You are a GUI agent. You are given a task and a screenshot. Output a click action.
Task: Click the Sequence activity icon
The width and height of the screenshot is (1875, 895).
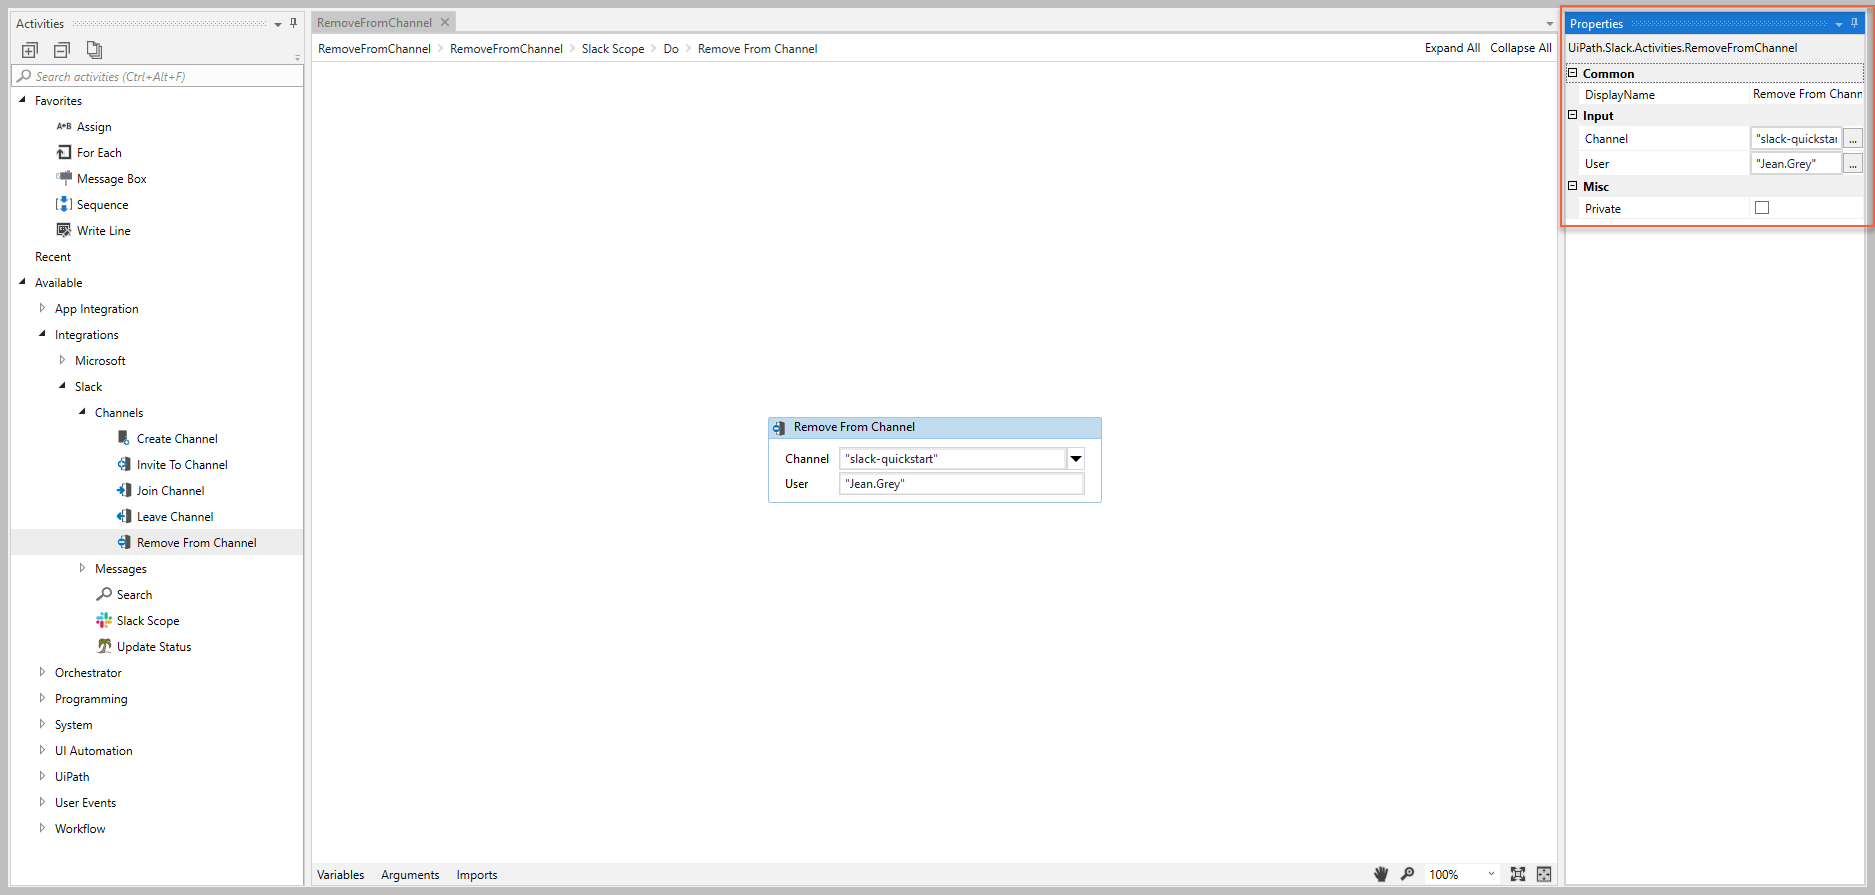pyautogui.click(x=64, y=204)
